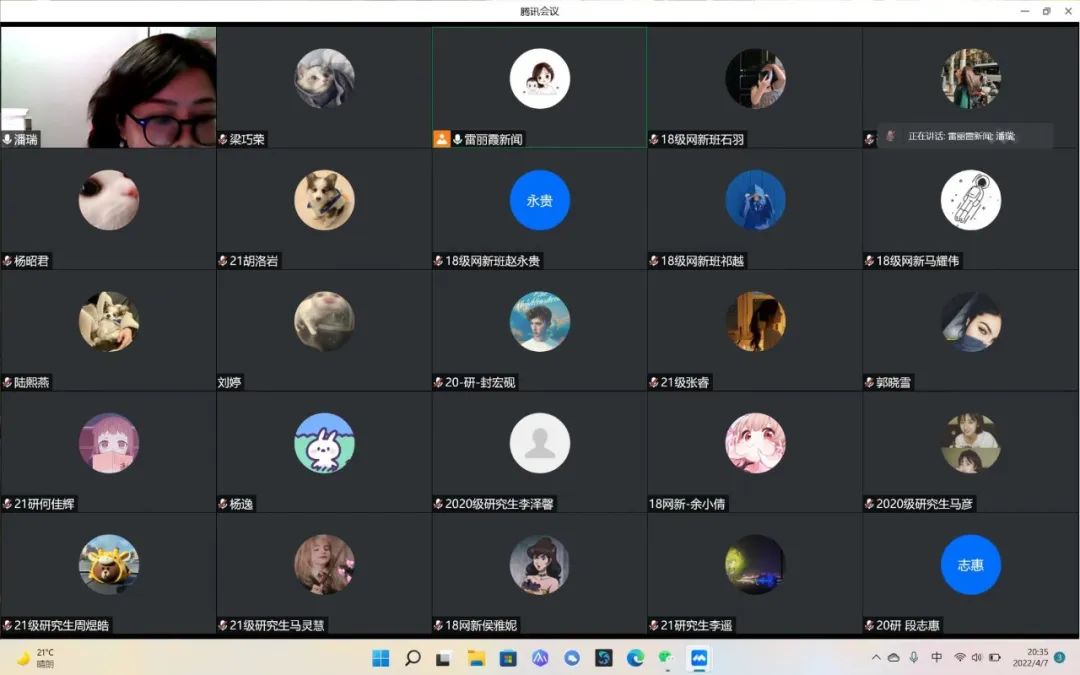Open the volume control in system tray
The width and height of the screenshot is (1080, 675).
tap(977, 657)
